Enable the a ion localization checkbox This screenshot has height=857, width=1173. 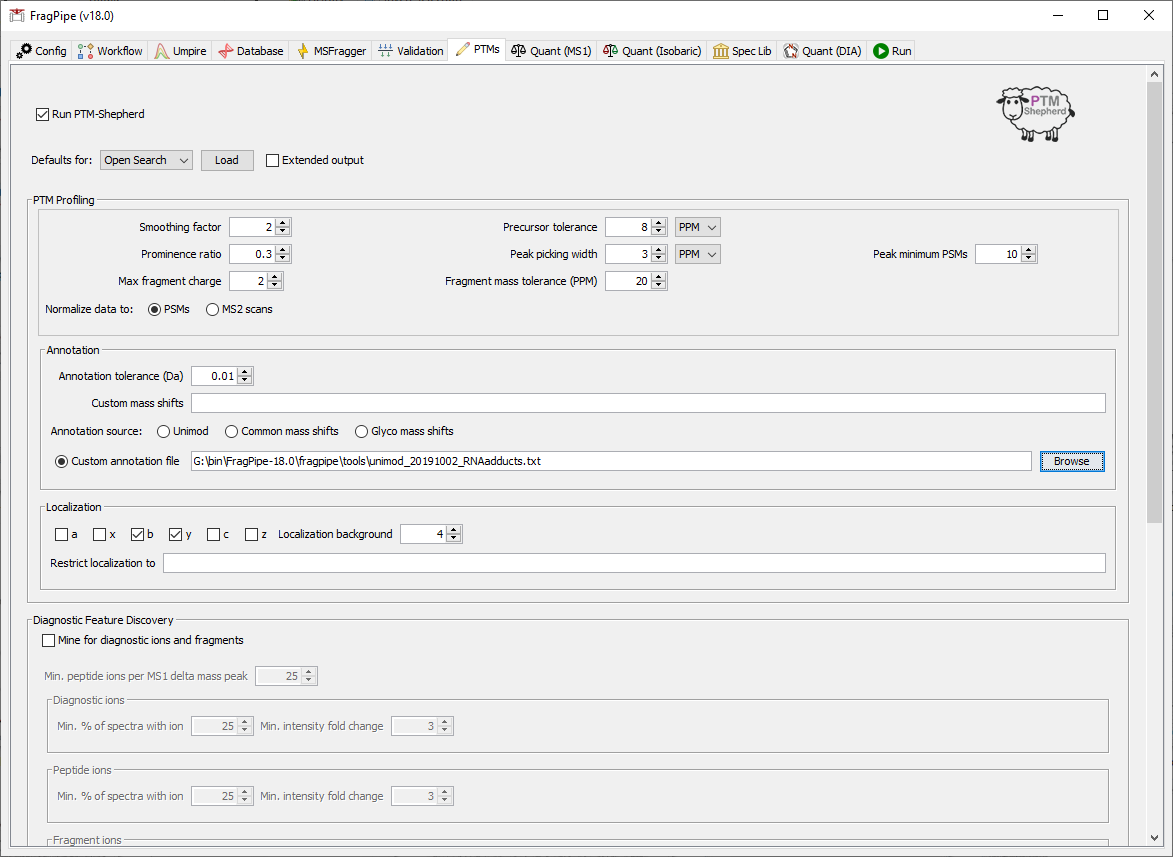[61, 535]
